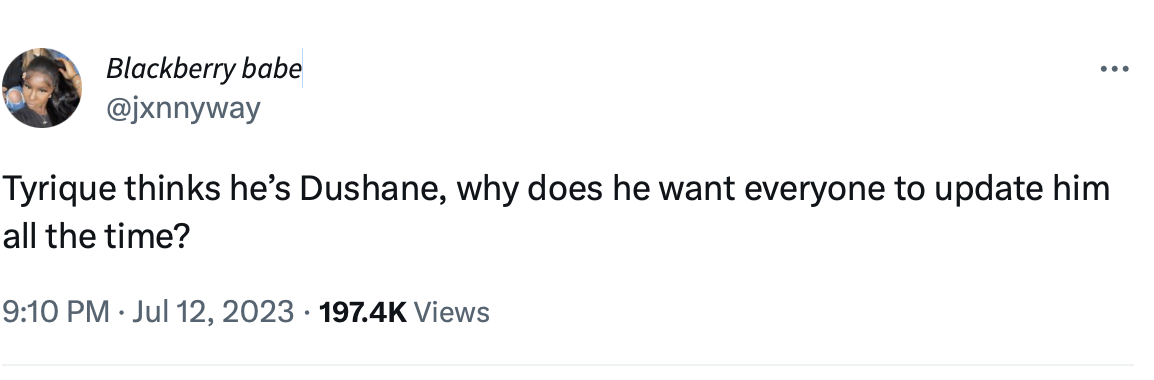
Task: Select the word Tyrique in the tweet
Action: (x=60, y=190)
